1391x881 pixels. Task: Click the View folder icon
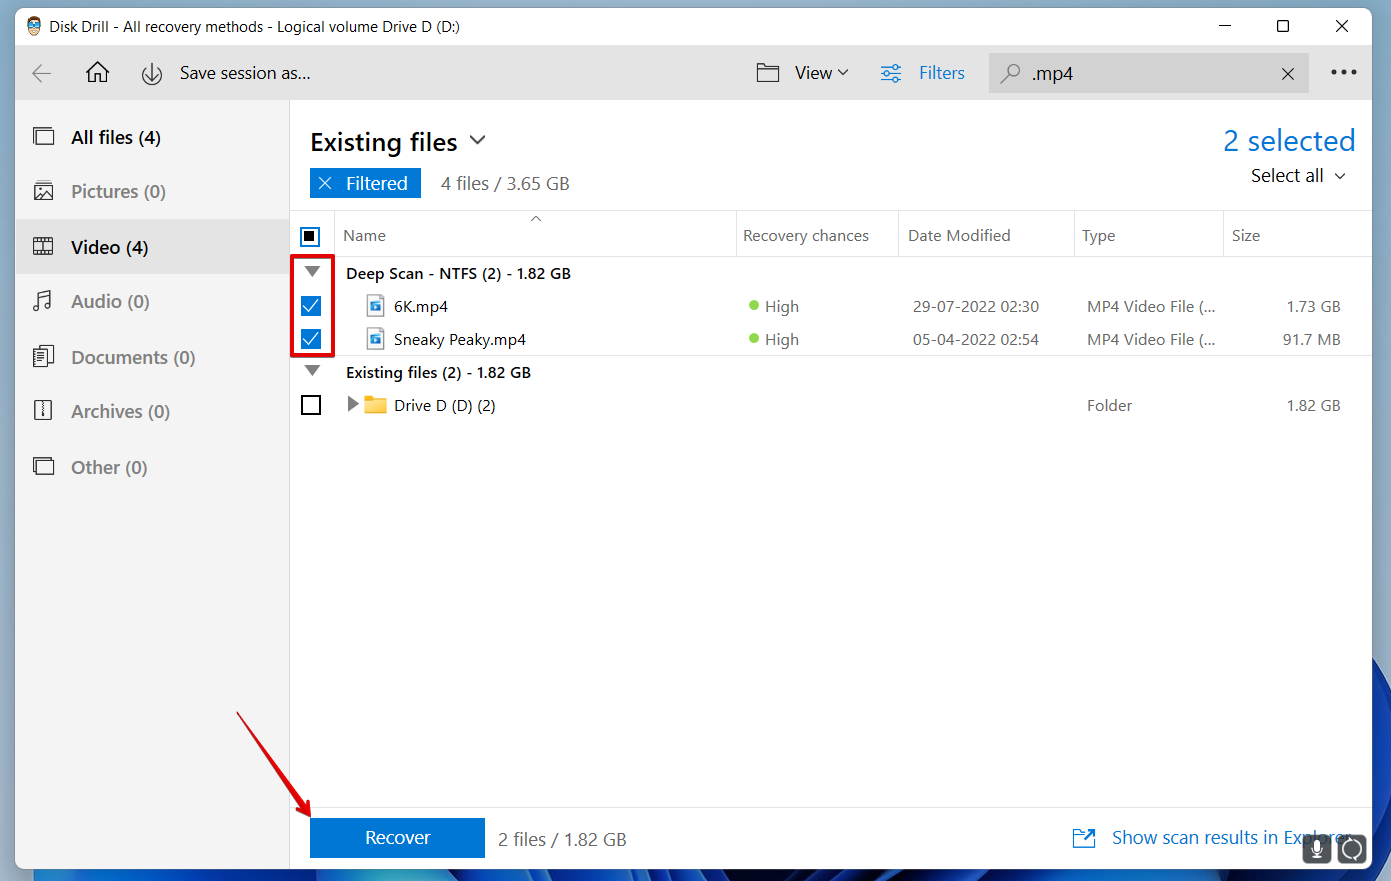(x=768, y=73)
